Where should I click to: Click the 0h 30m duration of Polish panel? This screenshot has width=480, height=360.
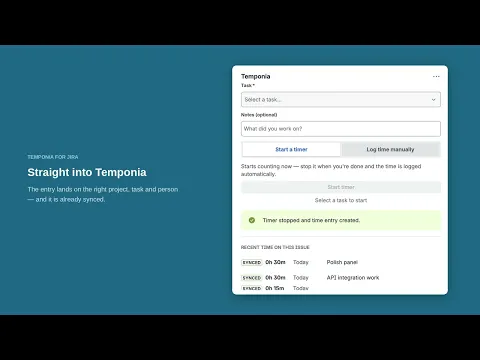coord(275,262)
